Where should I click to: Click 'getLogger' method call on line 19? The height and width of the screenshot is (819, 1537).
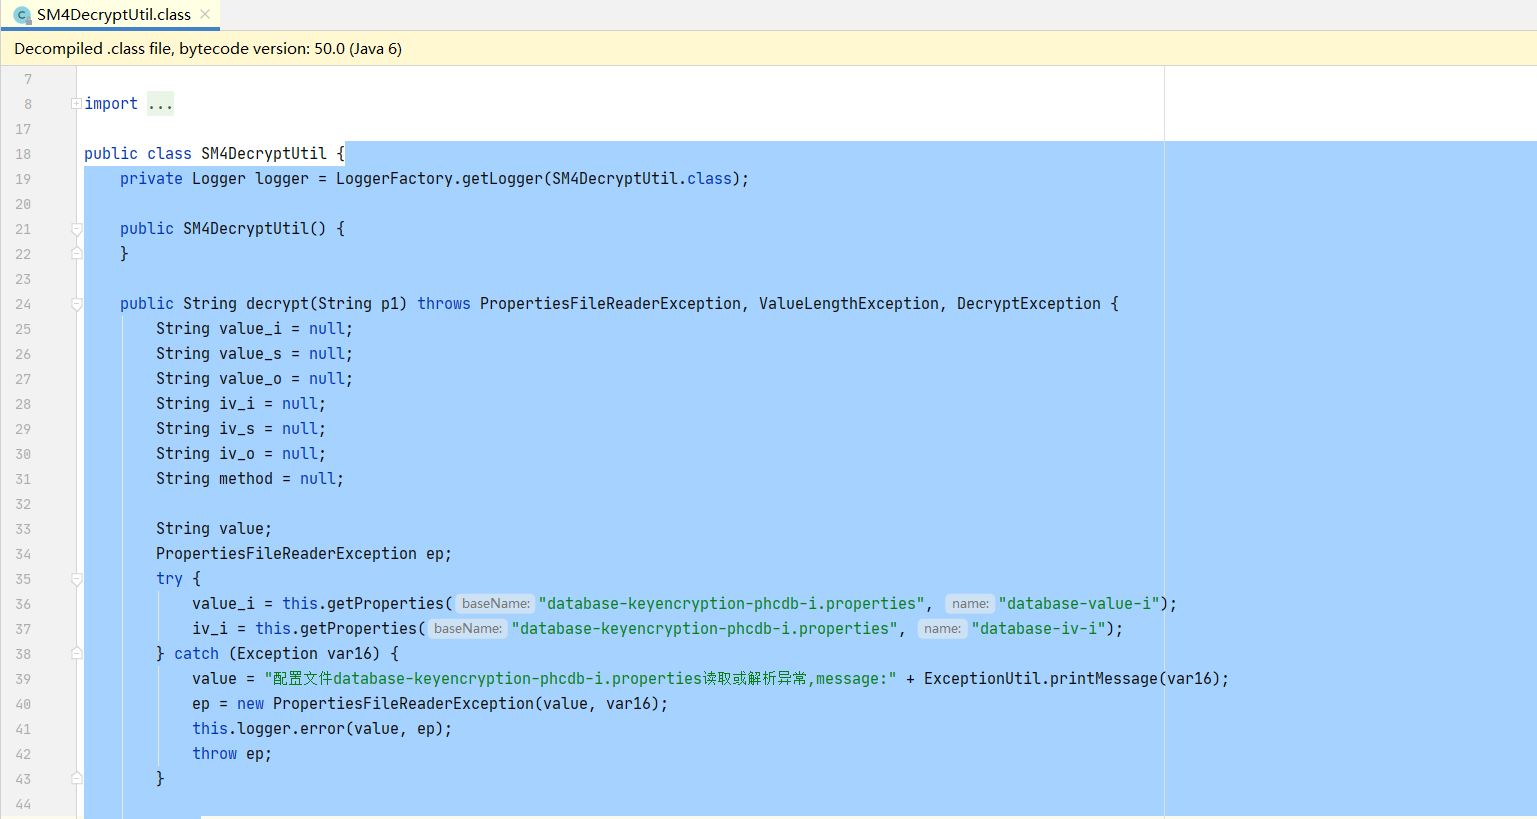502,179
